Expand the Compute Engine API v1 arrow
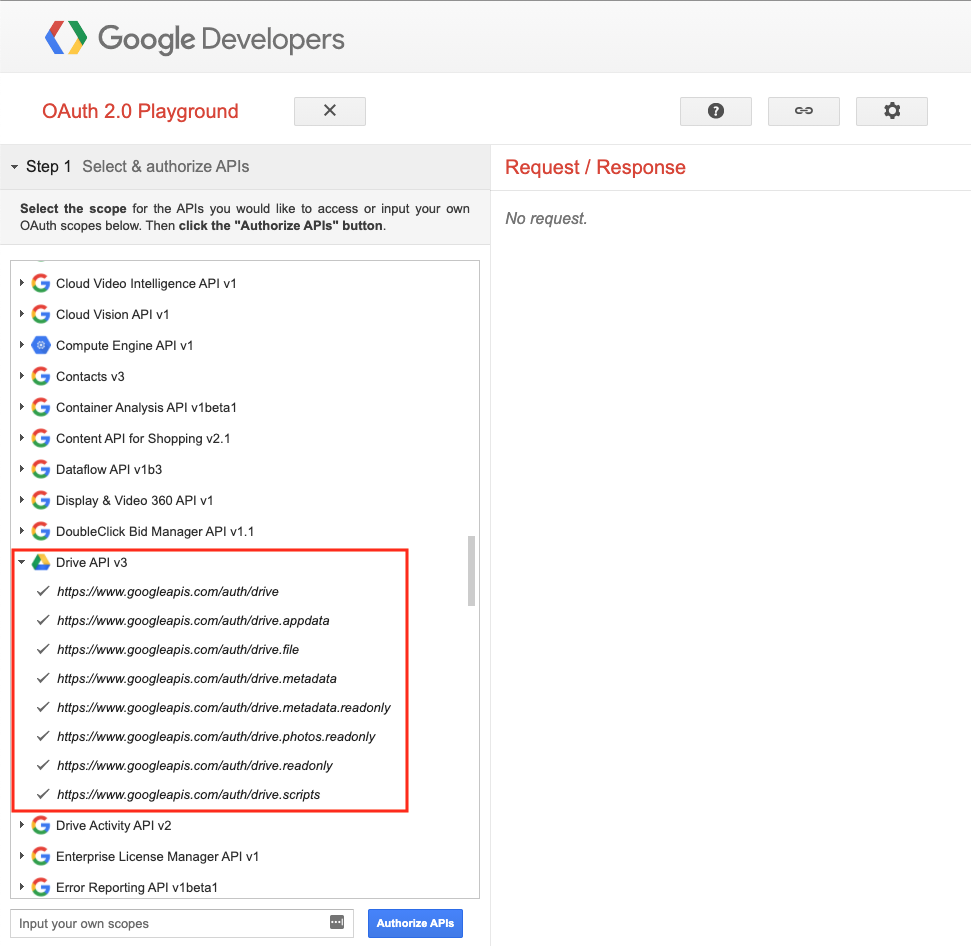This screenshot has height=946, width=971. coord(22,344)
